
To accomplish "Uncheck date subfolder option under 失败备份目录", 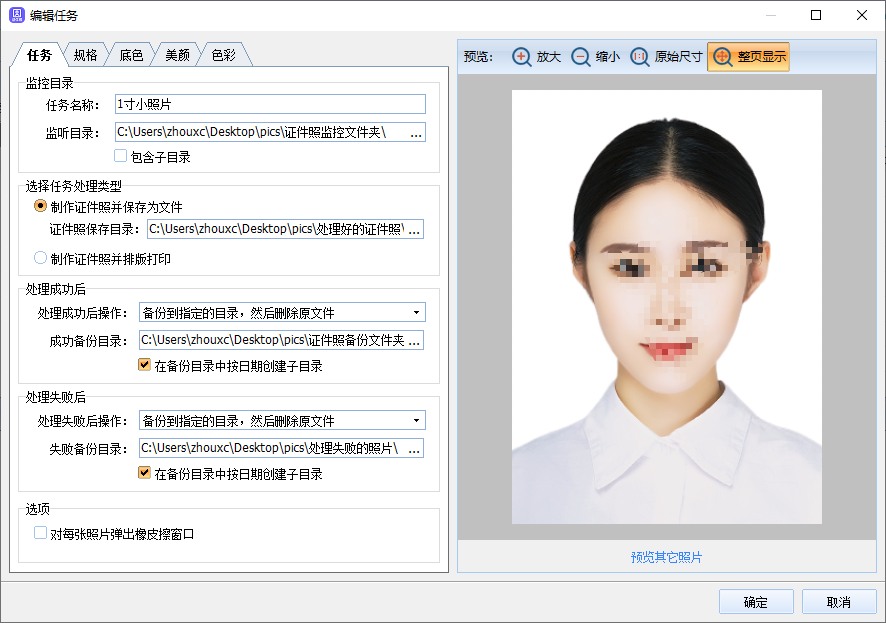I will tap(144, 473).
